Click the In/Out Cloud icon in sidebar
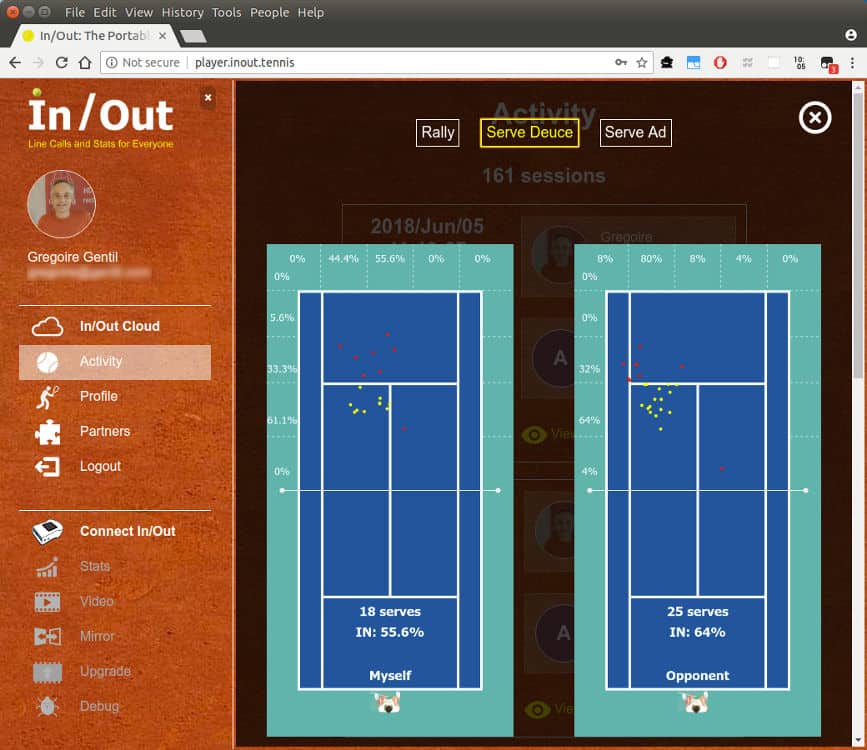The height and width of the screenshot is (750, 867). coord(47,326)
